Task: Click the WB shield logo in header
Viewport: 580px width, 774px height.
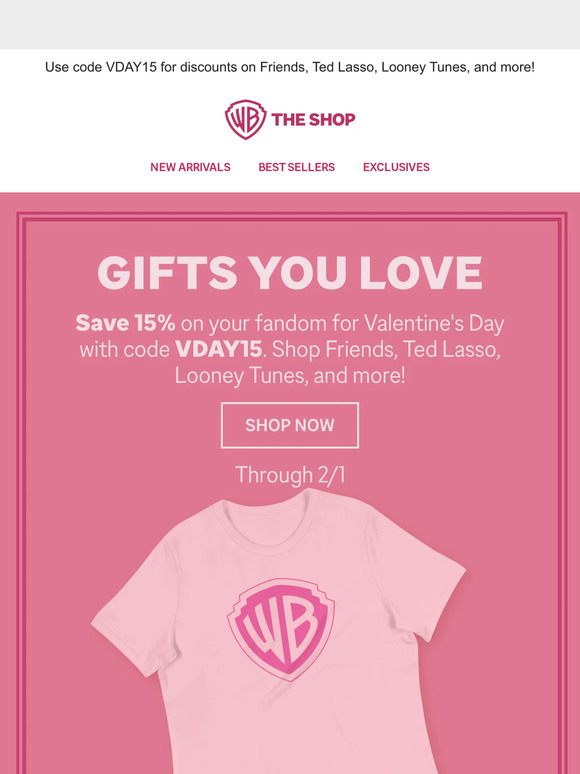Action: pyautogui.click(x=245, y=119)
